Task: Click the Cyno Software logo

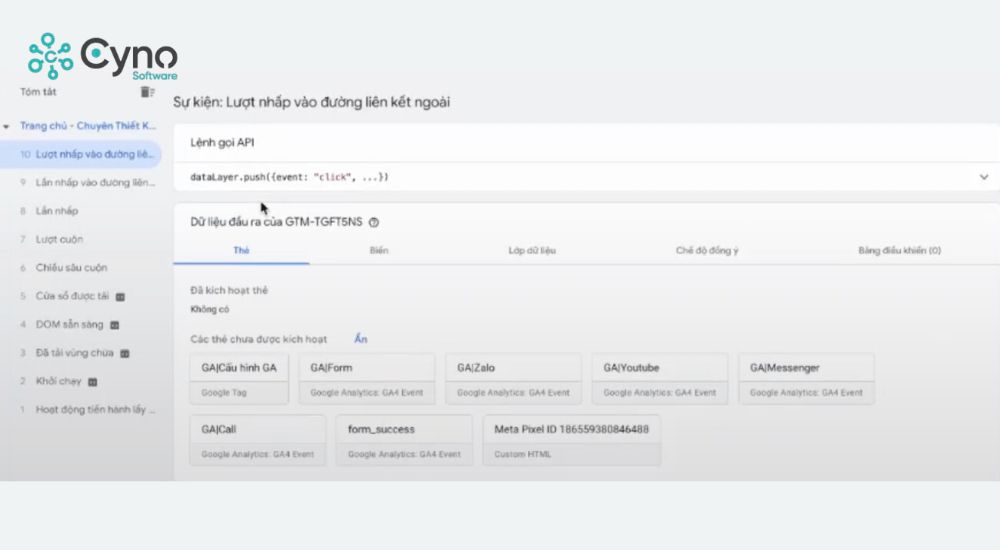Action: (x=102, y=56)
